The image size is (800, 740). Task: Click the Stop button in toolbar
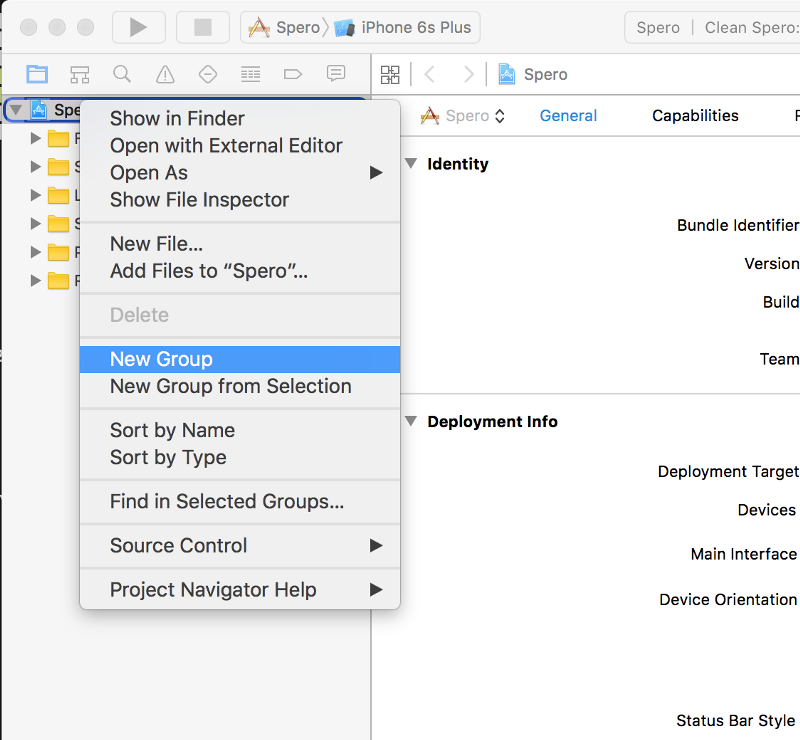[203, 27]
